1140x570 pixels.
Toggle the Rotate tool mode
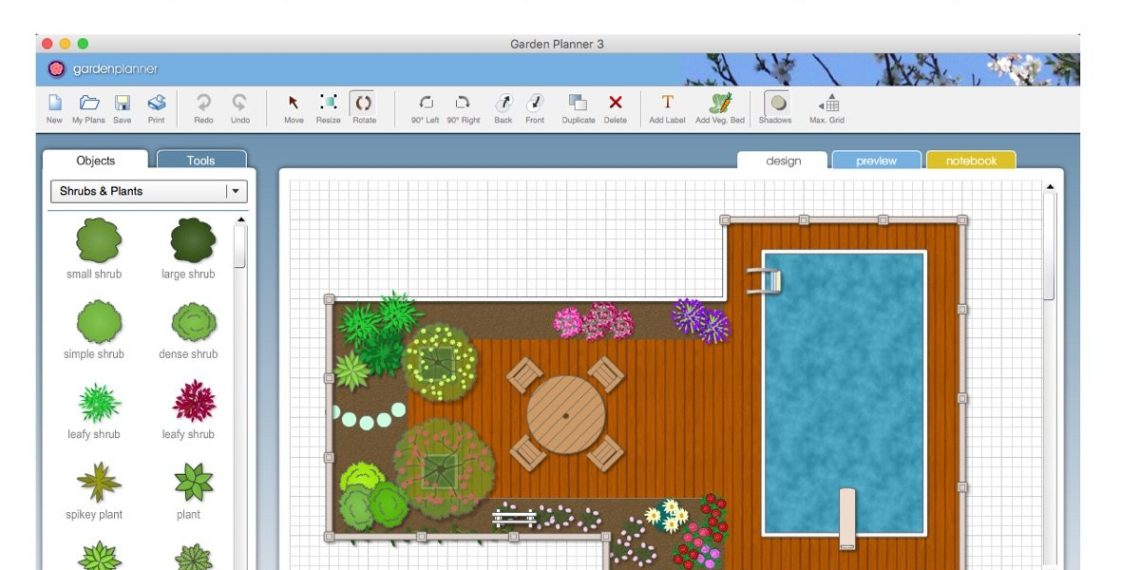pyautogui.click(x=364, y=104)
